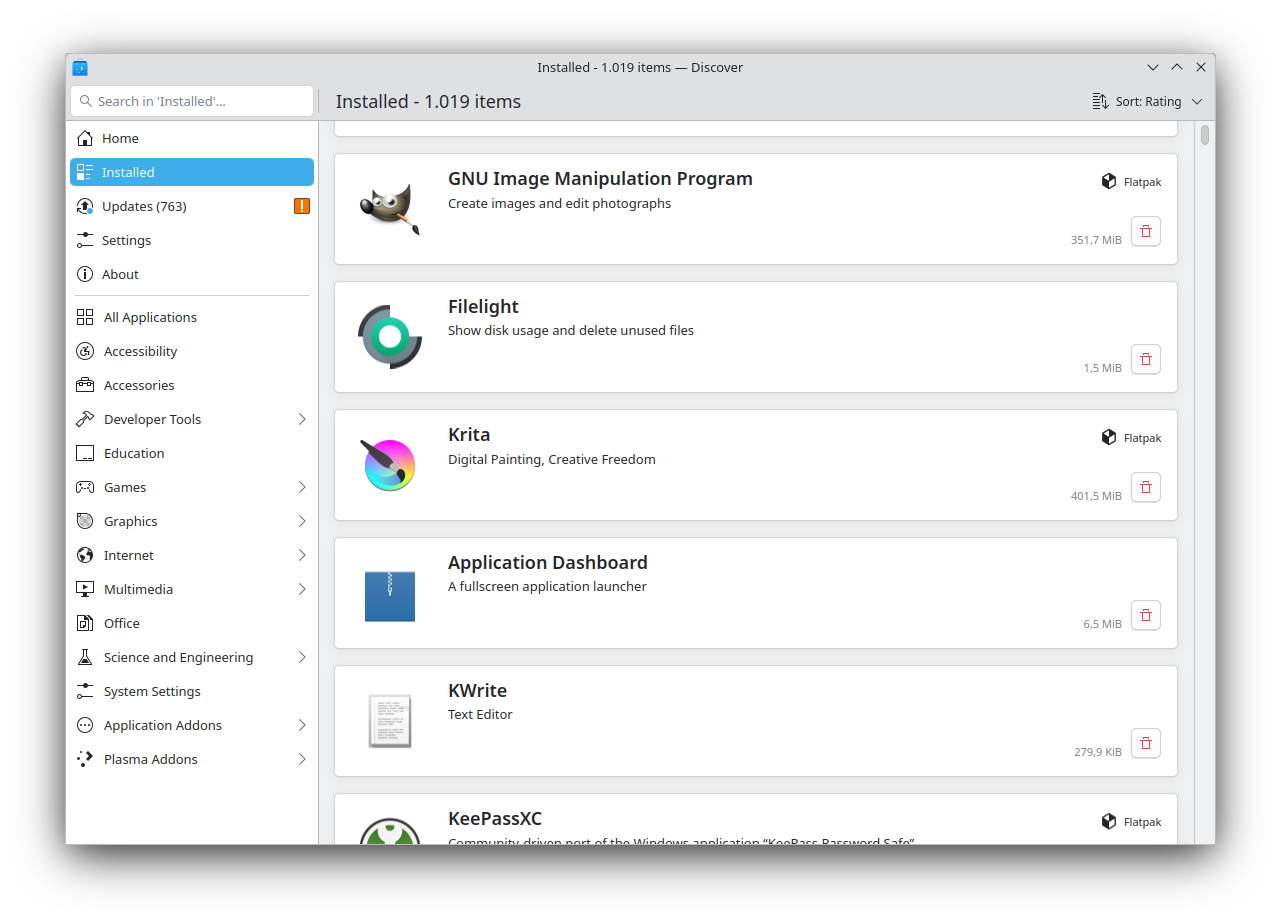Image resolution: width=1281 pixels, height=922 pixels.
Task: Remove Filelight using its trash button
Action: tap(1146, 359)
